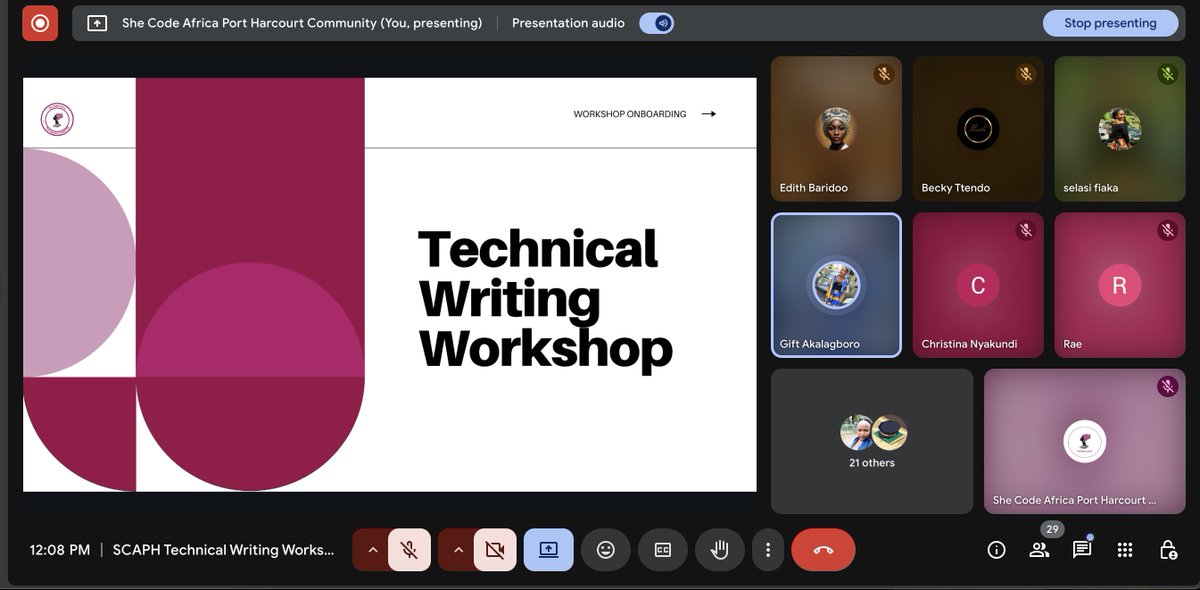Select Gift Akalagboro participant tile
This screenshot has height=590, width=1200.
pyautogui.click(x=836, y=285)
